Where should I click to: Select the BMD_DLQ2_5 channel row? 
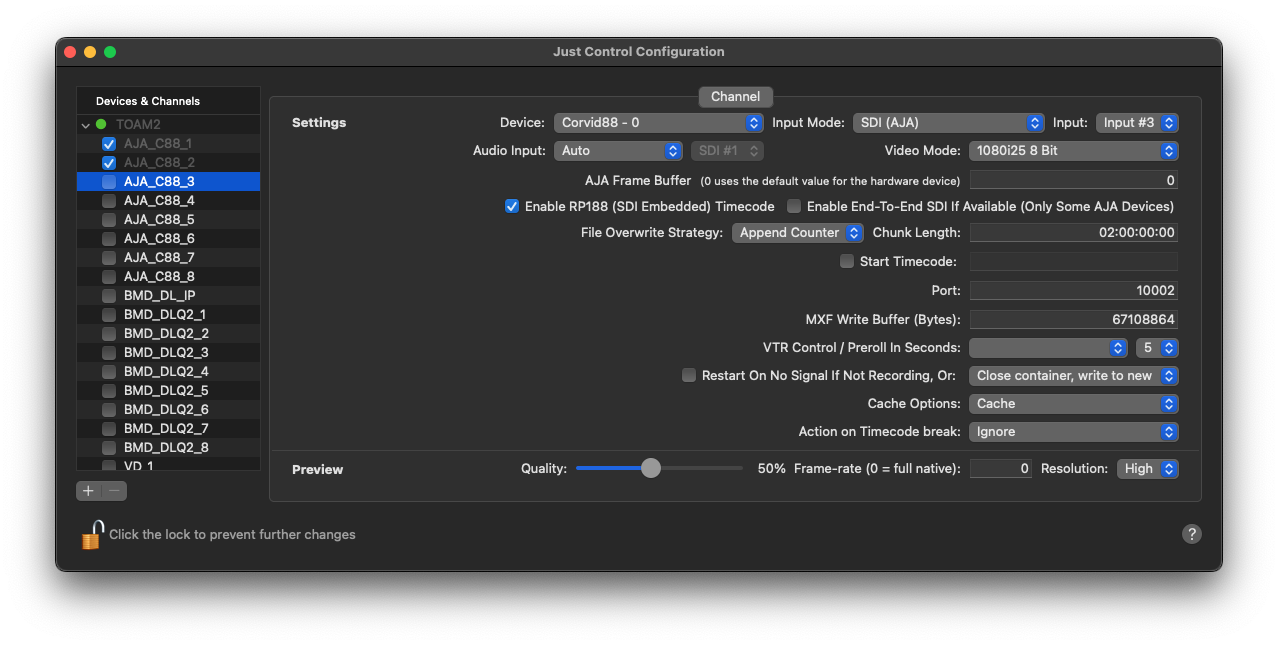tap(168, 391)
